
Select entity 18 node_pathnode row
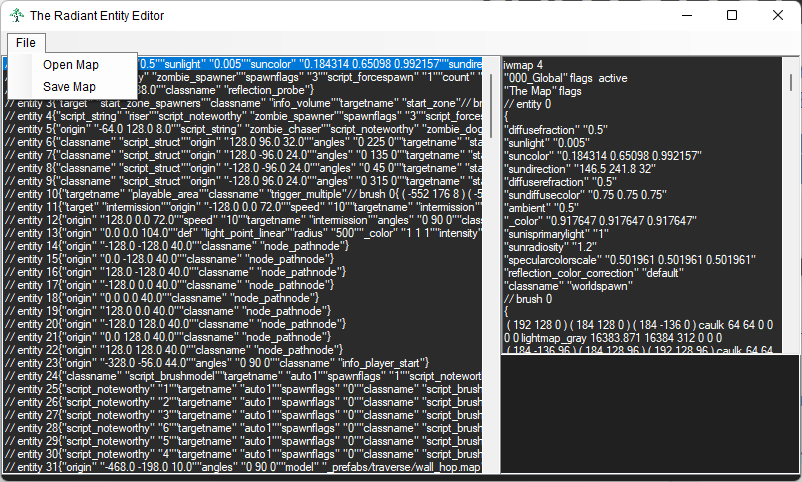pyautogui.click(x=243, y=298)
